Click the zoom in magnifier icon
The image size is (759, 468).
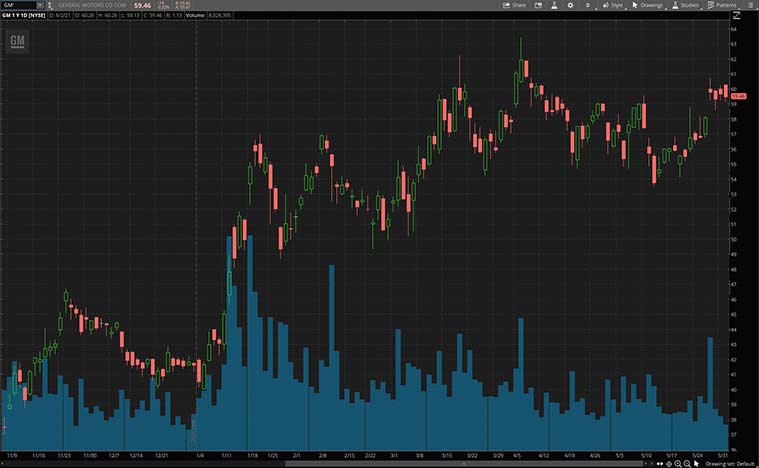pos(678,464)
